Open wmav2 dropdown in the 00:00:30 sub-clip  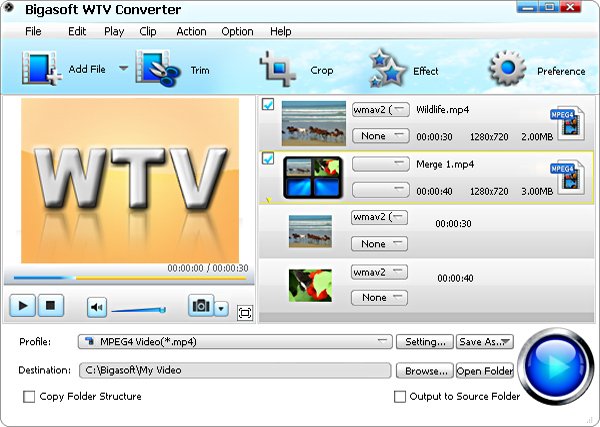coord(379,217)
